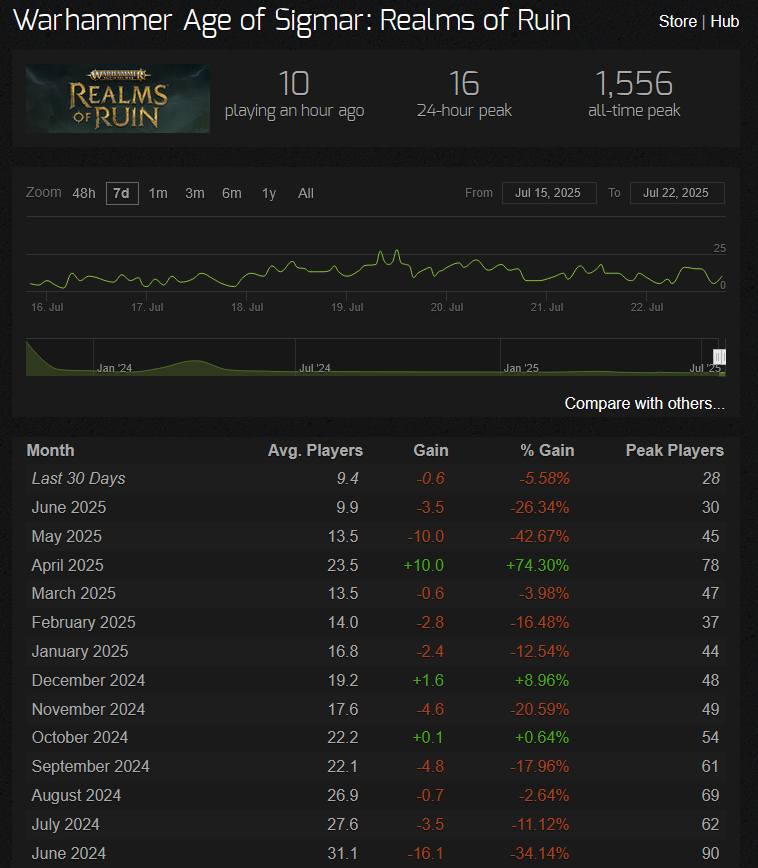
Task: Switch chart zoom to 6m
Action: [x=231, y=193]
